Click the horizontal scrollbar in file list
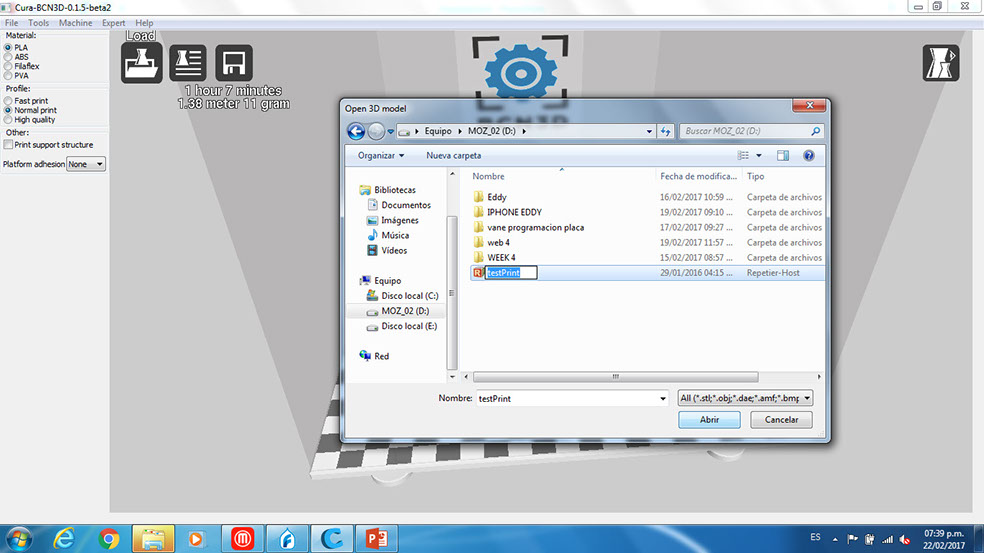984x553 pixels. [616, 377]
